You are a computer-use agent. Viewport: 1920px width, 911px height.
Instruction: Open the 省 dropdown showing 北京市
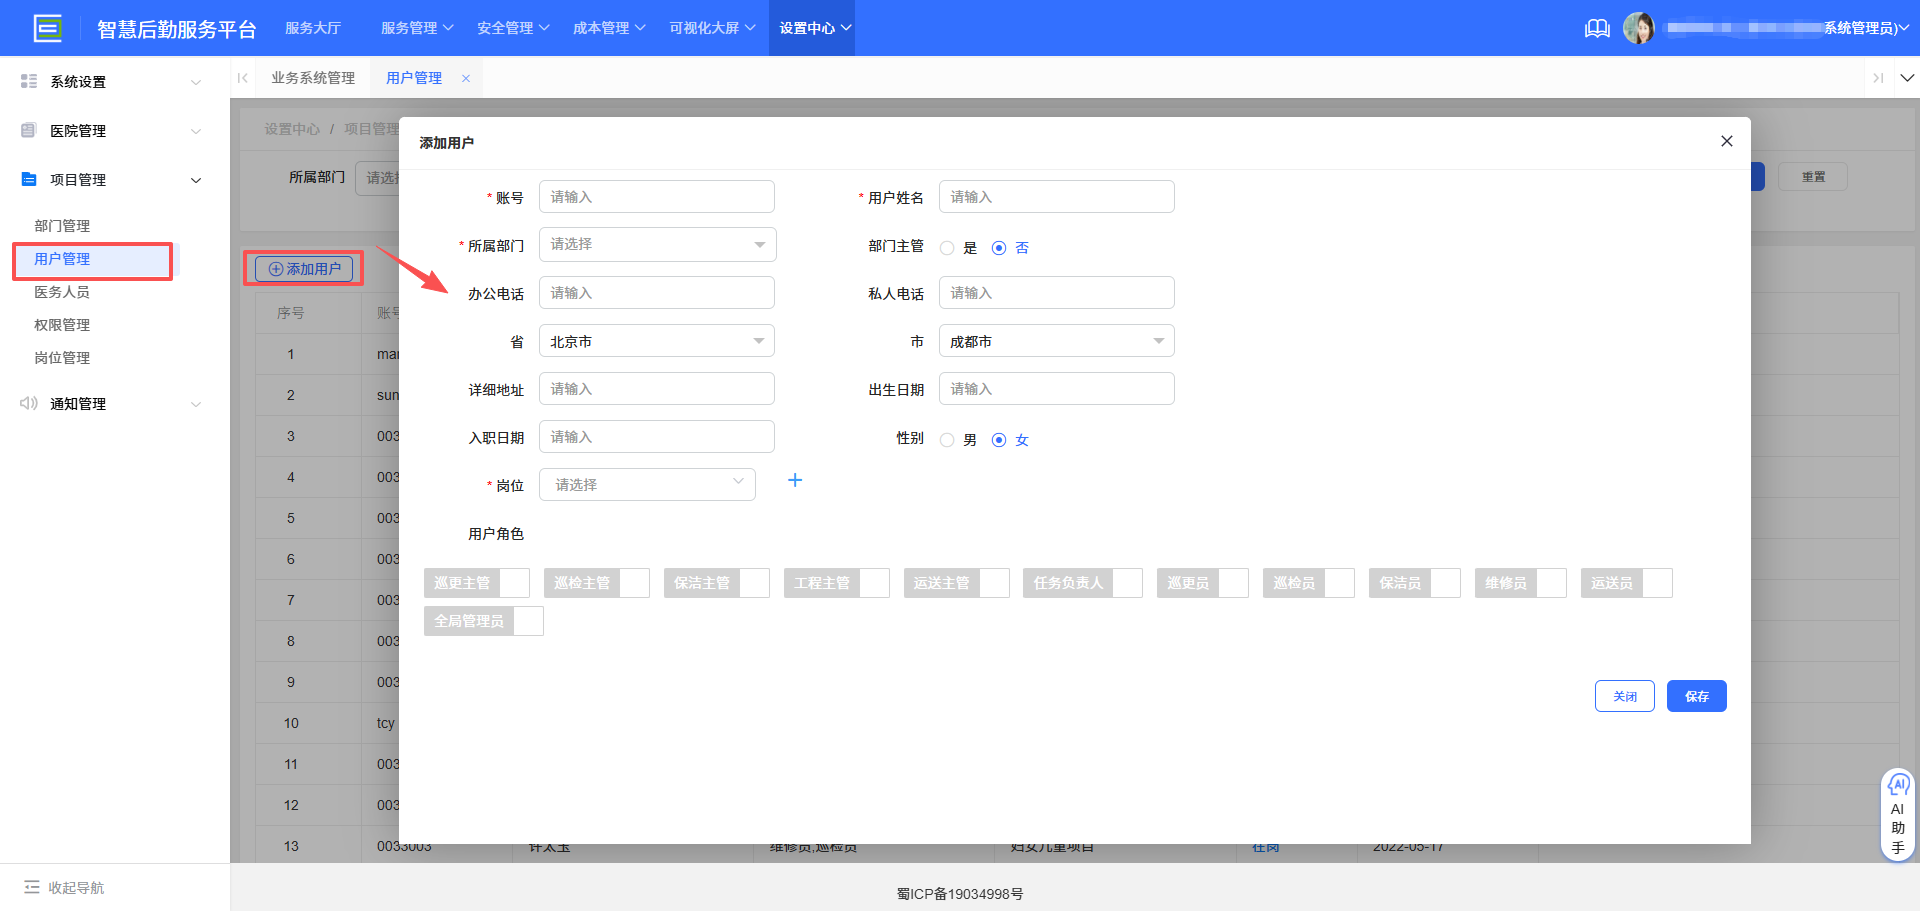(657, 340)
